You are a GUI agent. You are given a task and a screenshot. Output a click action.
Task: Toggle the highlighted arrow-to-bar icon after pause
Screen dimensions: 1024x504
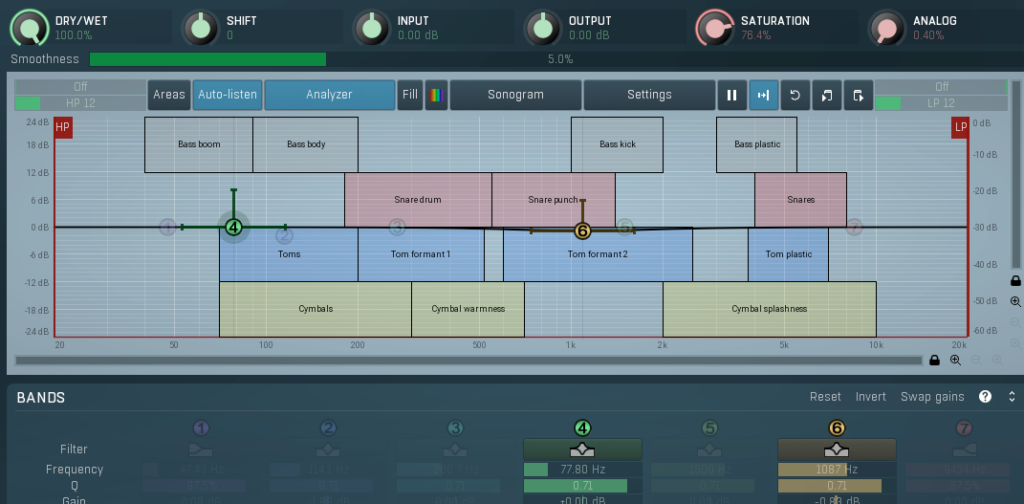click(763, 95)
